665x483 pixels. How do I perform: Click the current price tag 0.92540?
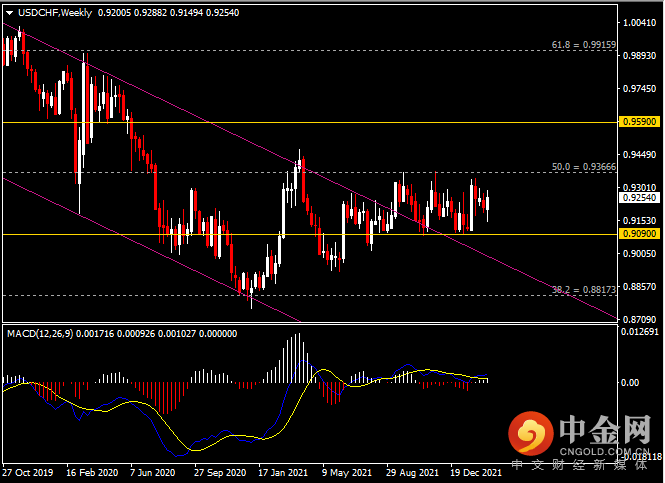point(639,198)
